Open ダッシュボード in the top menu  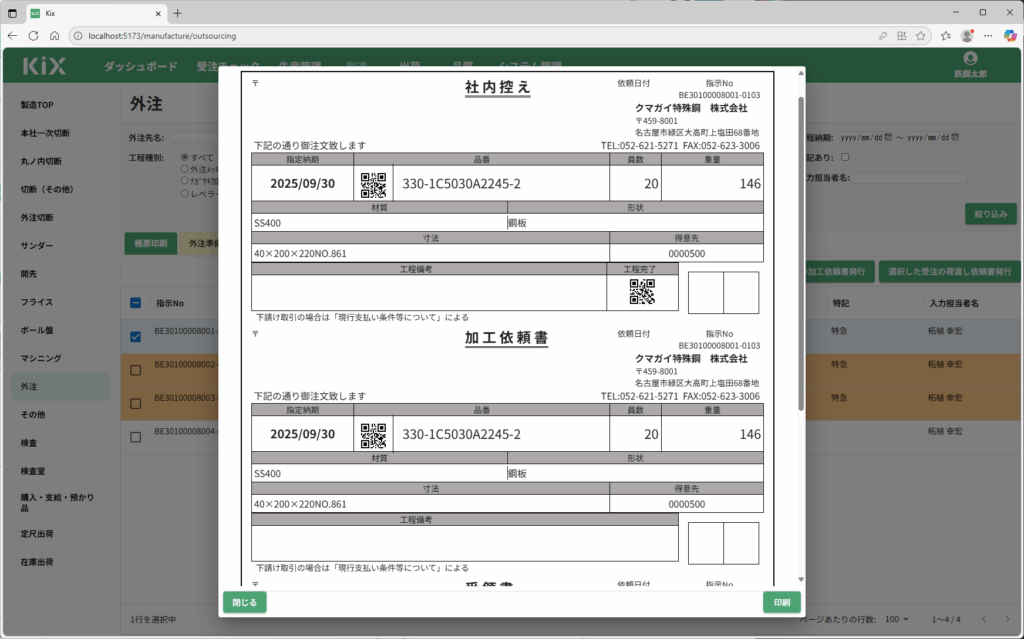point(140,67)
